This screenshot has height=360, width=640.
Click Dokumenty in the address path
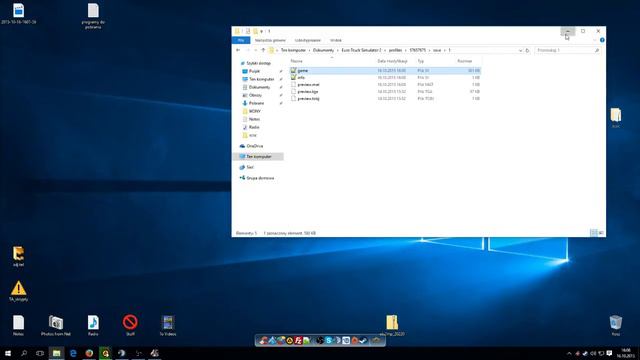(x=323, y=50)
